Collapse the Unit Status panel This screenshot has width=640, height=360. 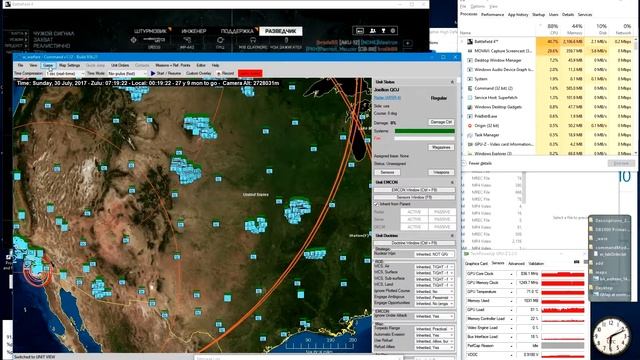tap(452, 82)
